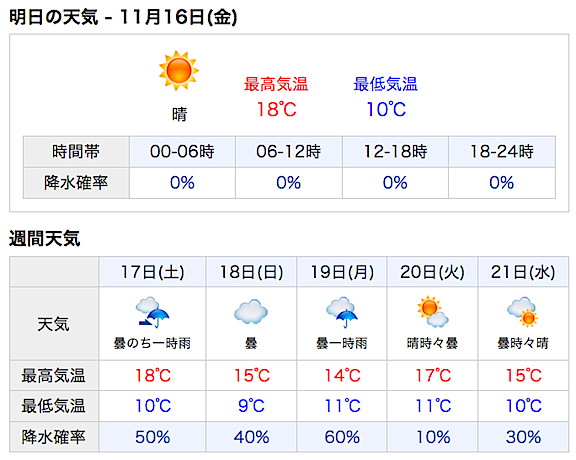Click the 60% precipitation value for 19日

342,437
